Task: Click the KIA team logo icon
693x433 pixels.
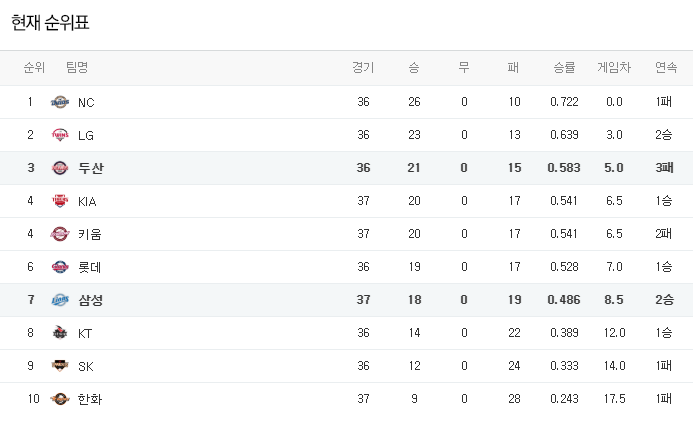Action: pos(60,201)
